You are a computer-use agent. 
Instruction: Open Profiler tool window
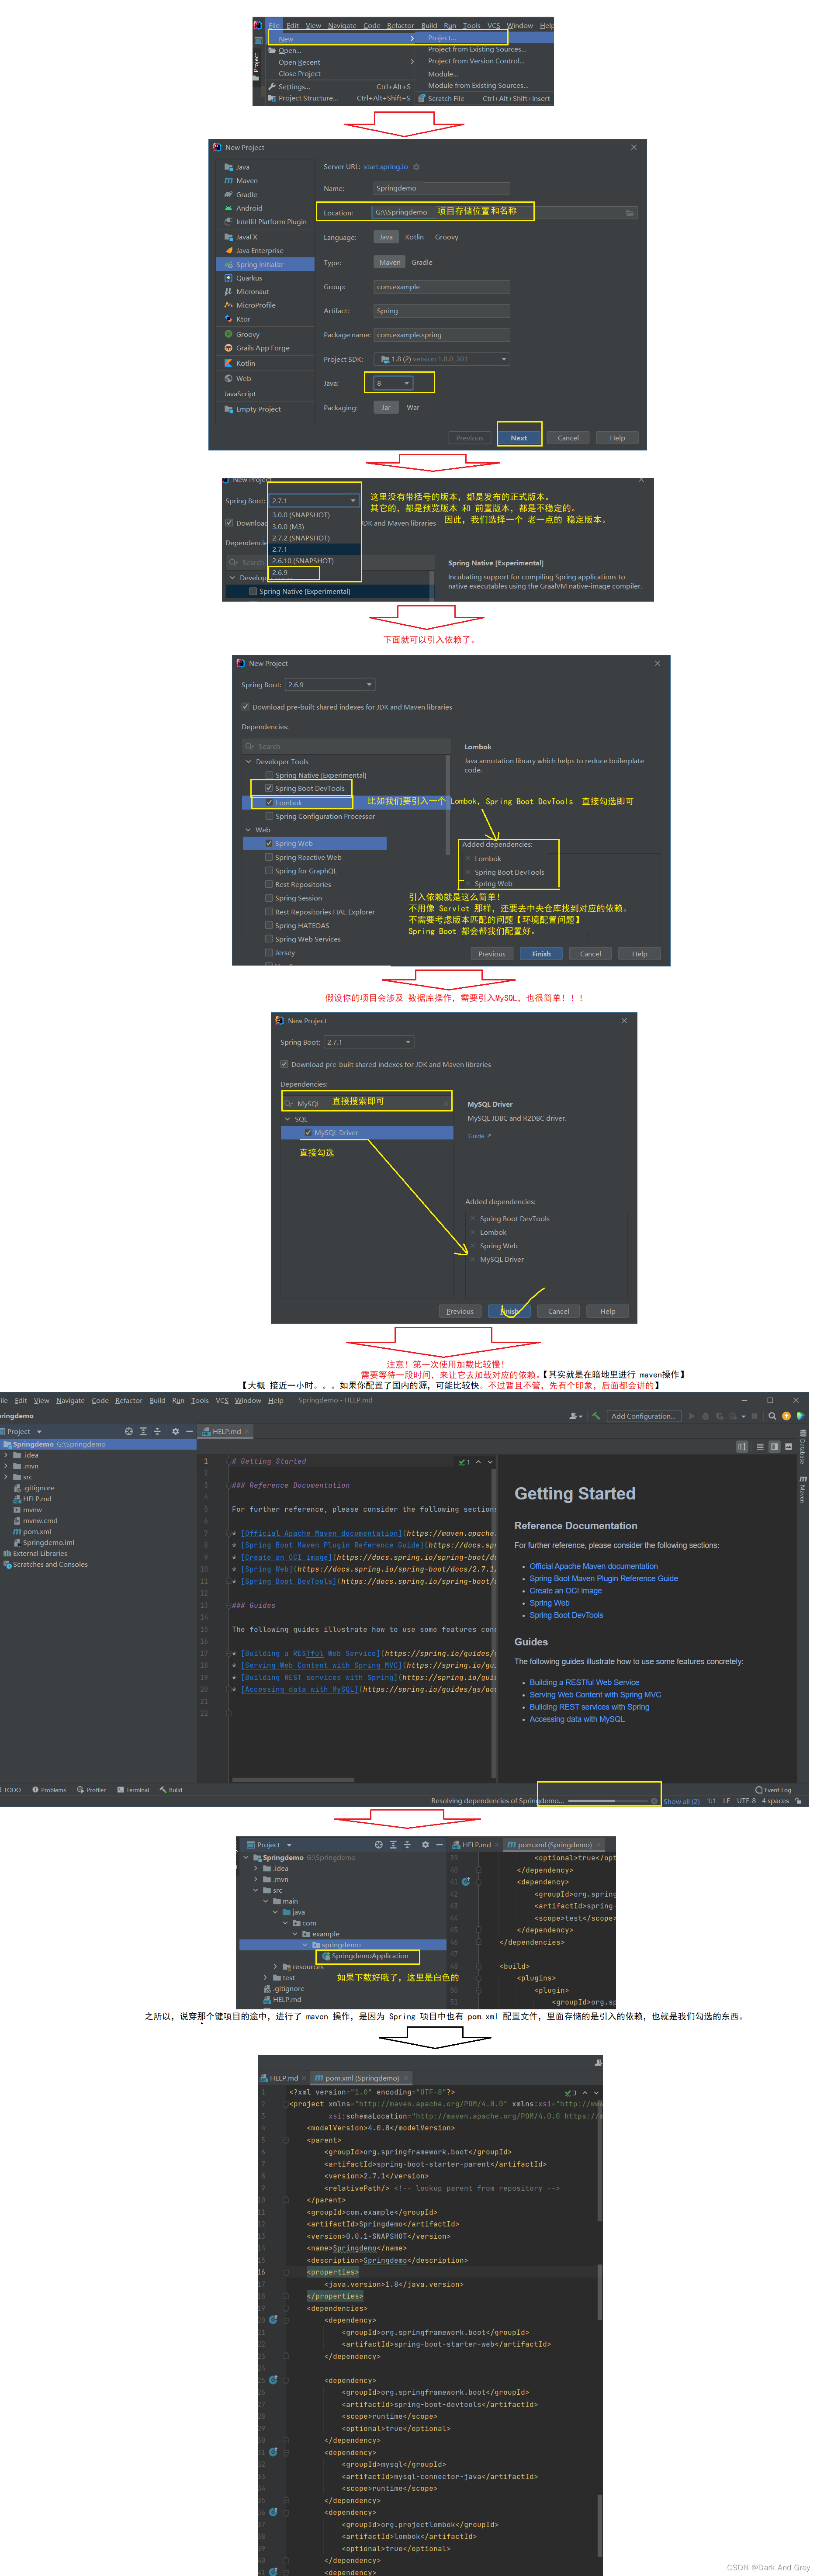[x=91, y=1790]
